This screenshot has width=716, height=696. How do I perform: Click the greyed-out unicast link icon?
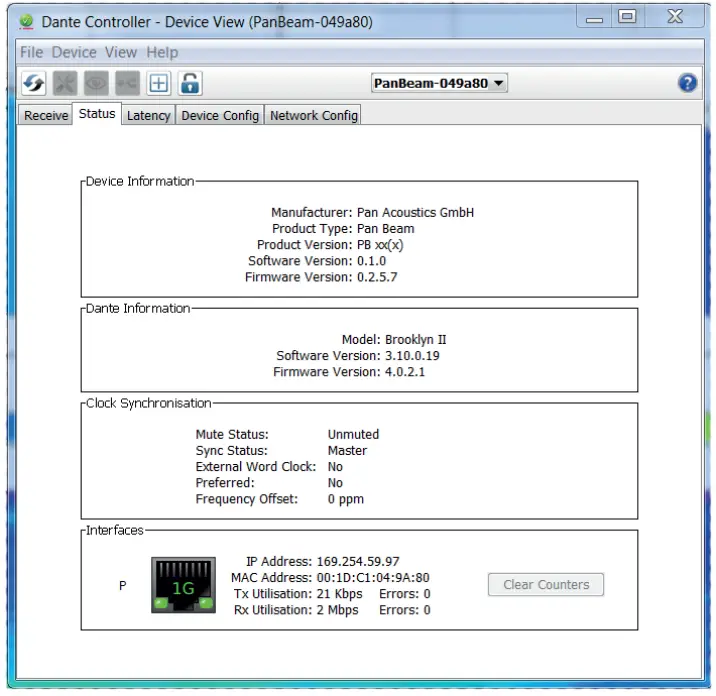tap(127, 84)
